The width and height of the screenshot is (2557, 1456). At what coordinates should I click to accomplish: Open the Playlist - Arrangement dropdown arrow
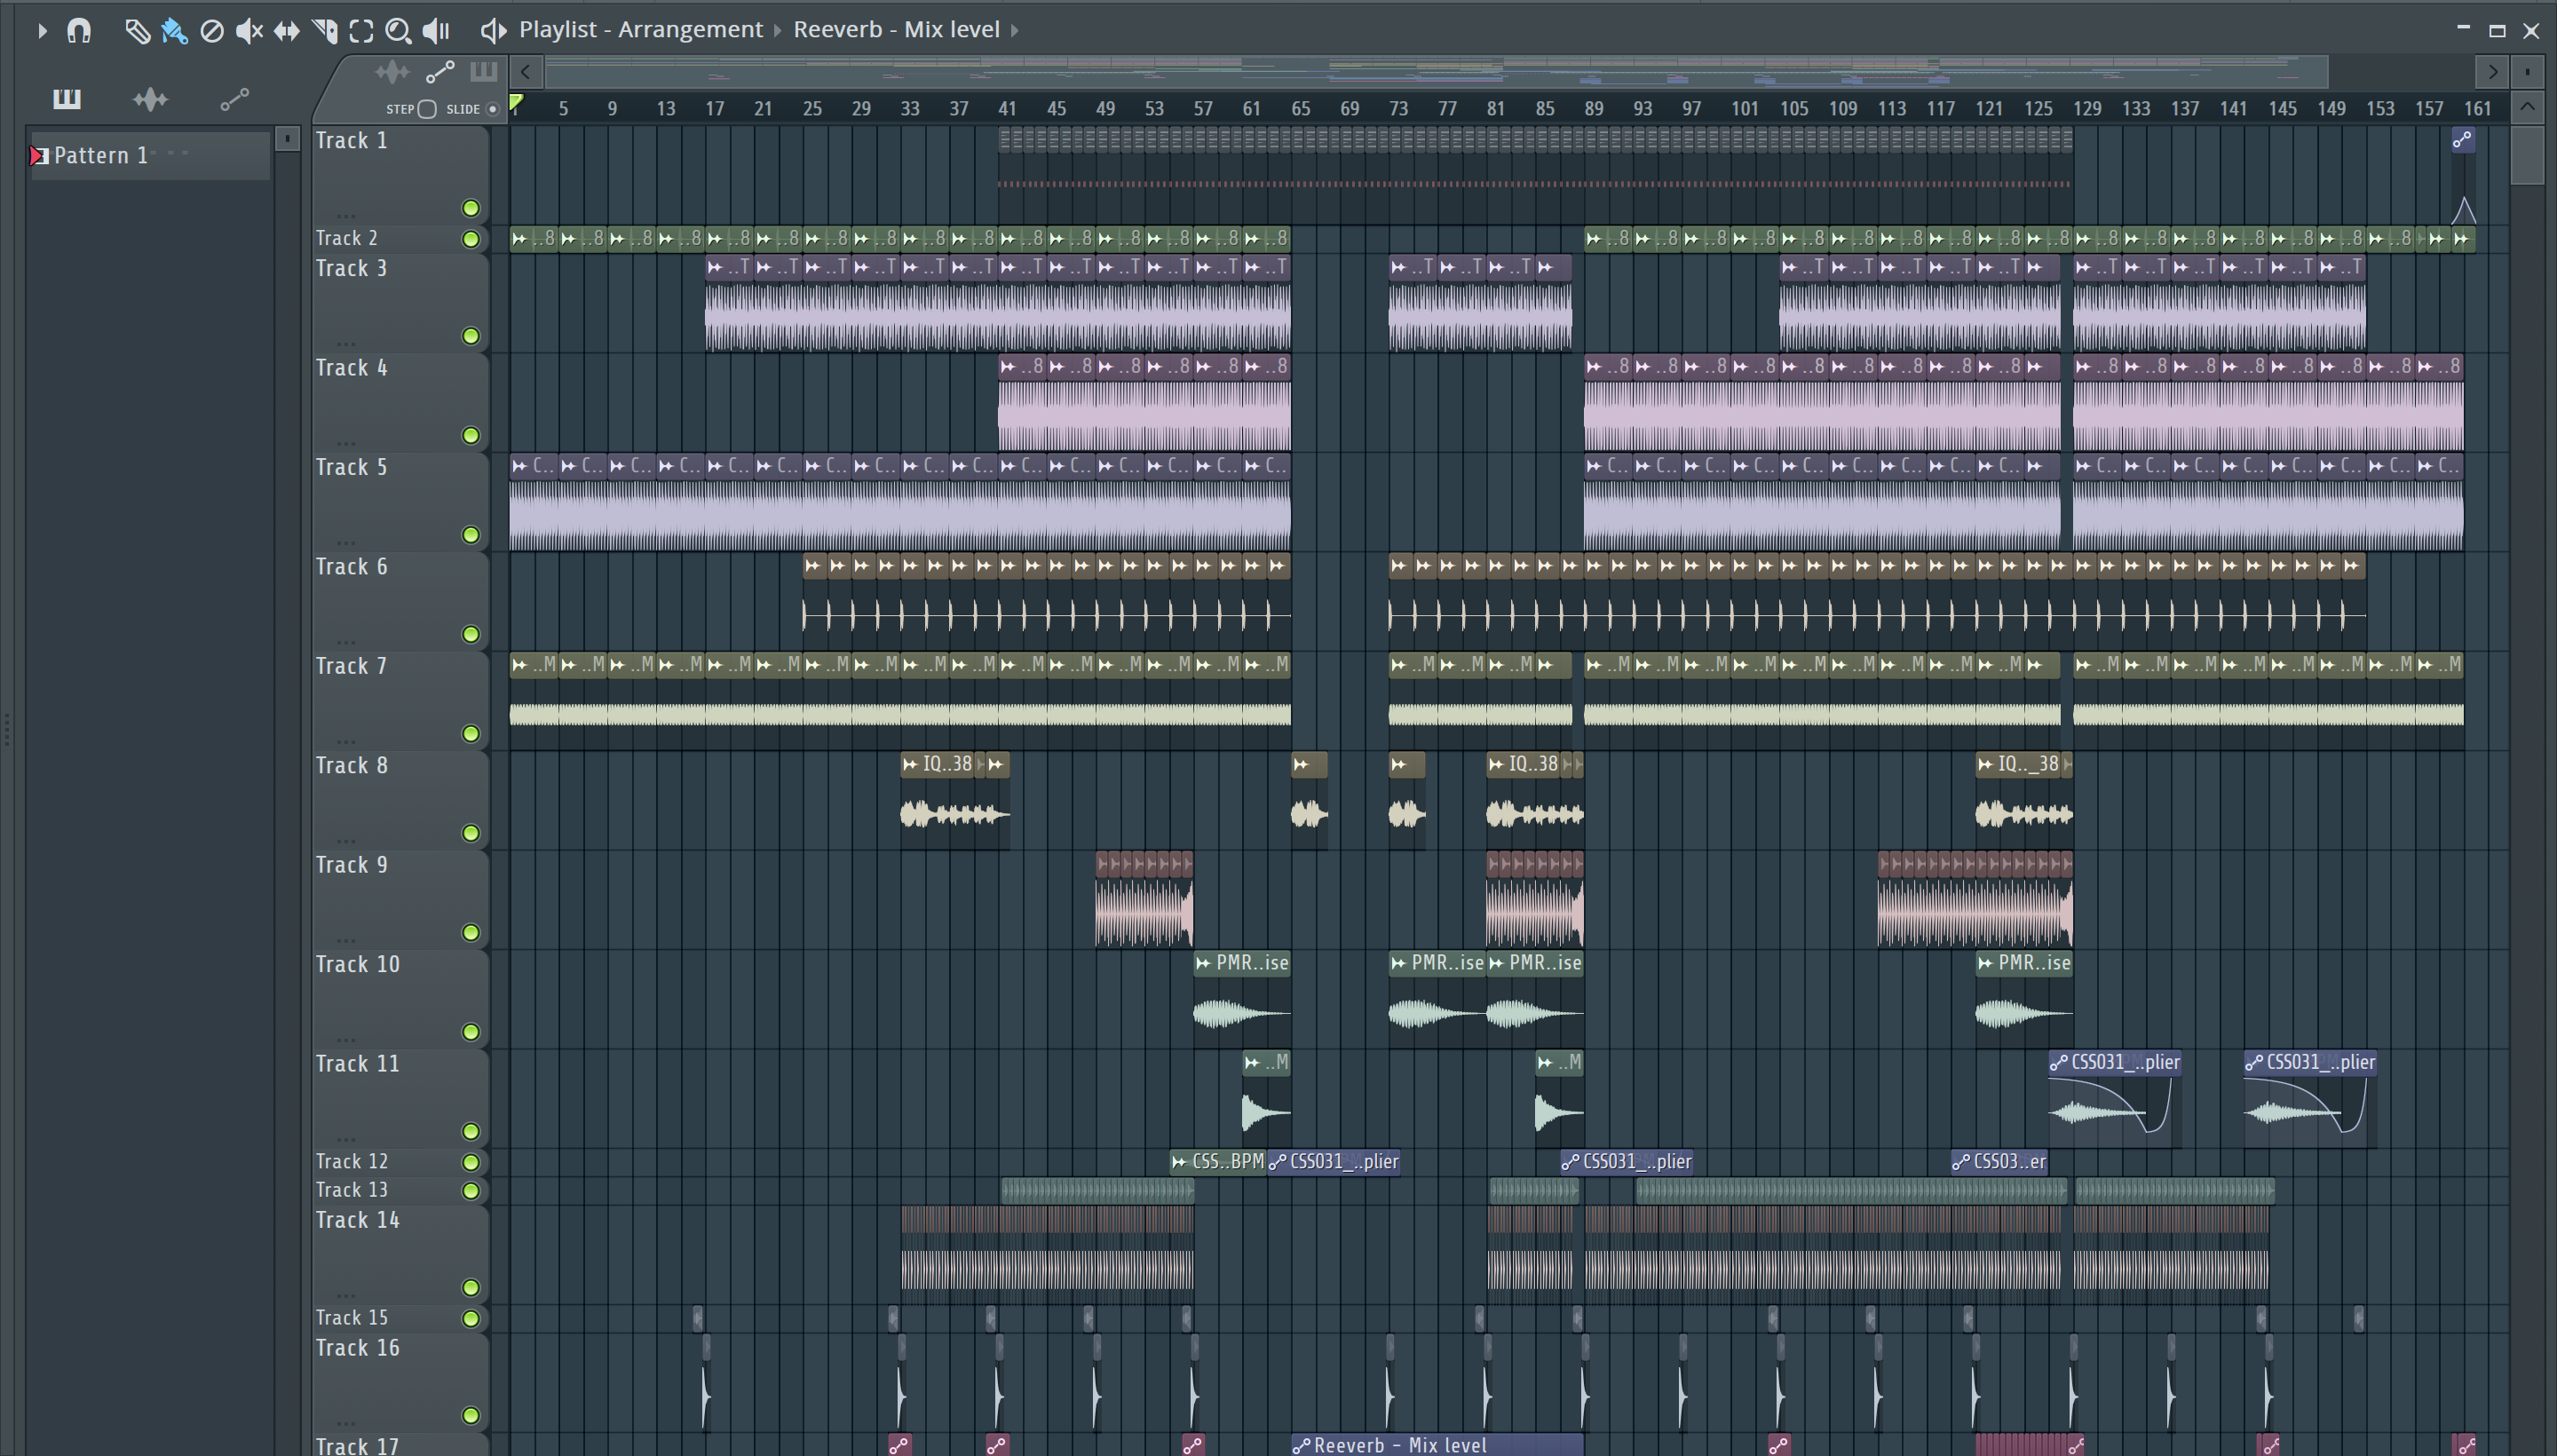778,31
